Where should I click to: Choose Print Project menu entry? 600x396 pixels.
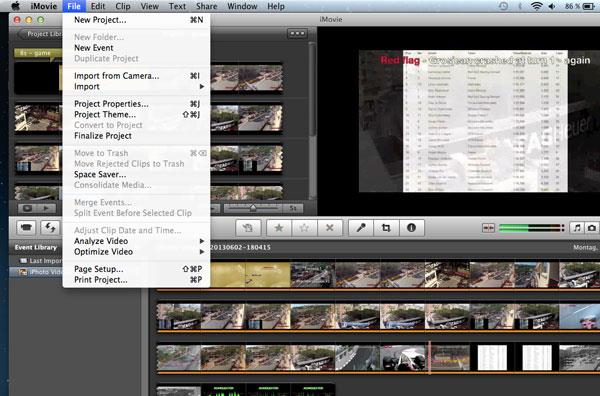(136, 280)
